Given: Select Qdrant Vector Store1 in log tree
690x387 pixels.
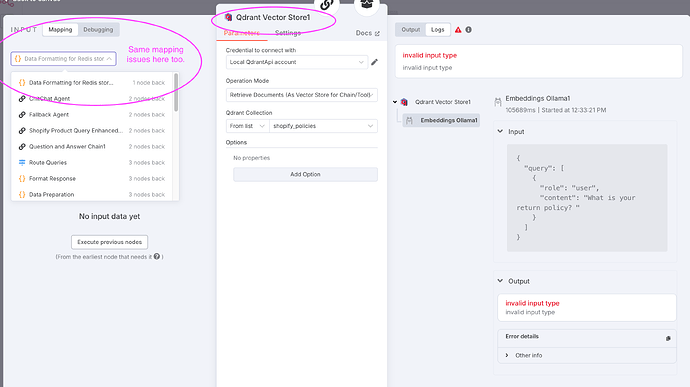Looking at the screenshot, I should point(443,102).
